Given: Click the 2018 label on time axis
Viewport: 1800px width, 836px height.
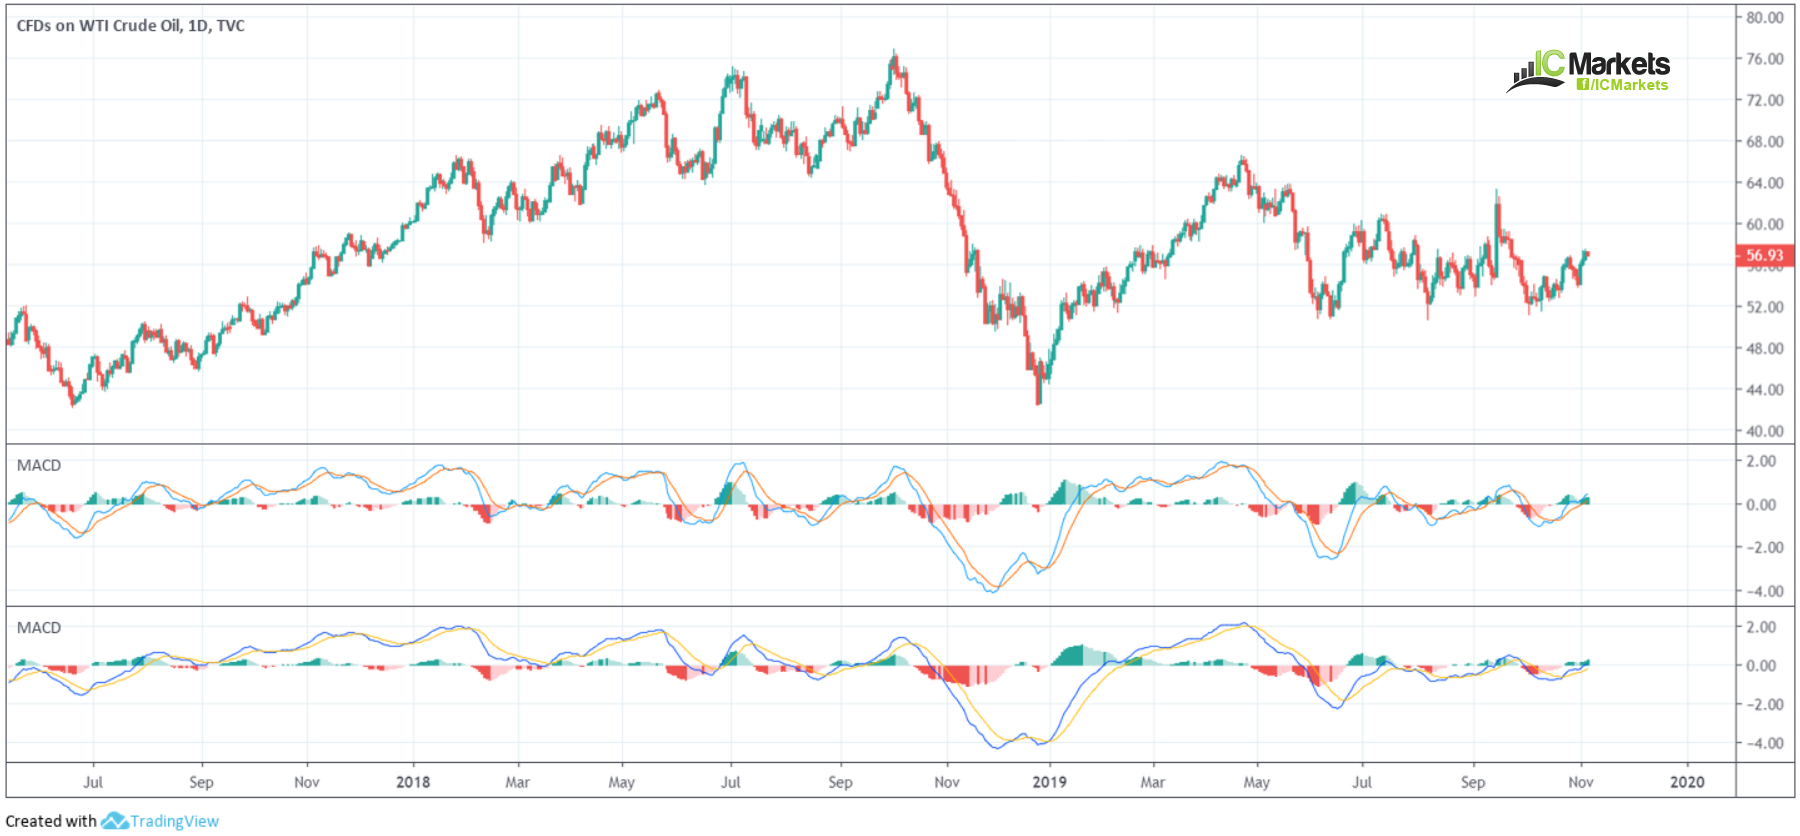Looking at the screenshot, I should (x=413, y=782).
